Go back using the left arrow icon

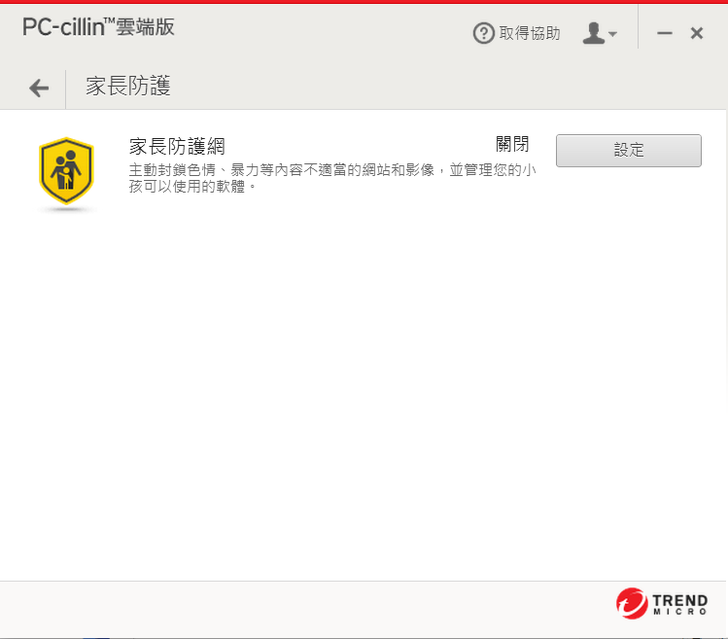click(39, 88)
